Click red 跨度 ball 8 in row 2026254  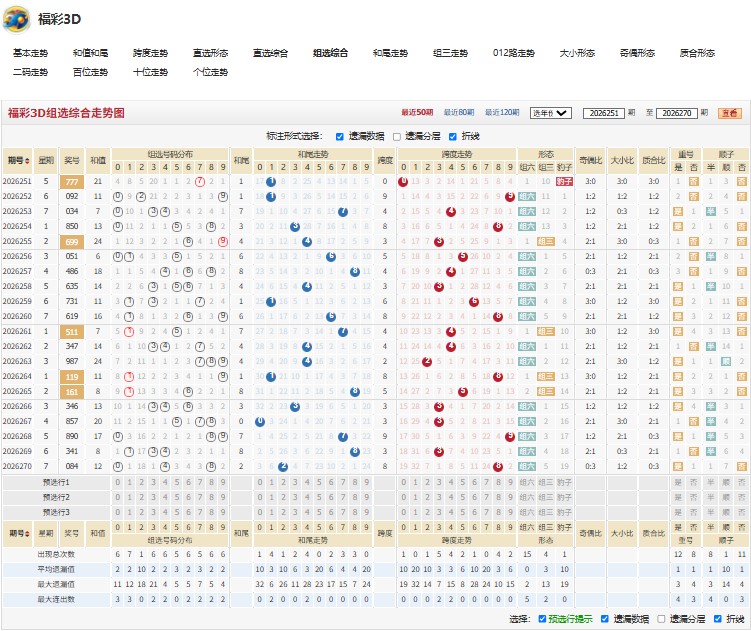pos(498,227)
